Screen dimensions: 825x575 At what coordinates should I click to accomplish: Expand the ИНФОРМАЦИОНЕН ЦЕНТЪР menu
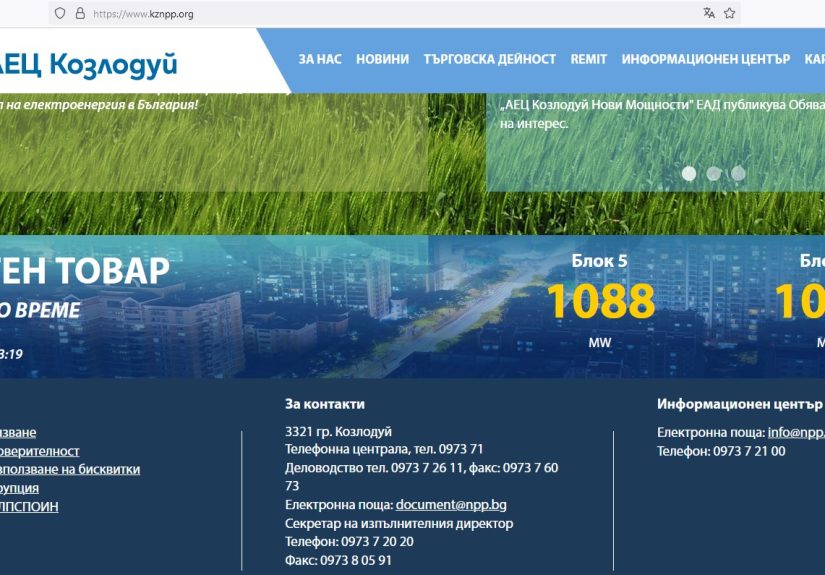click(x=705, y=59)
